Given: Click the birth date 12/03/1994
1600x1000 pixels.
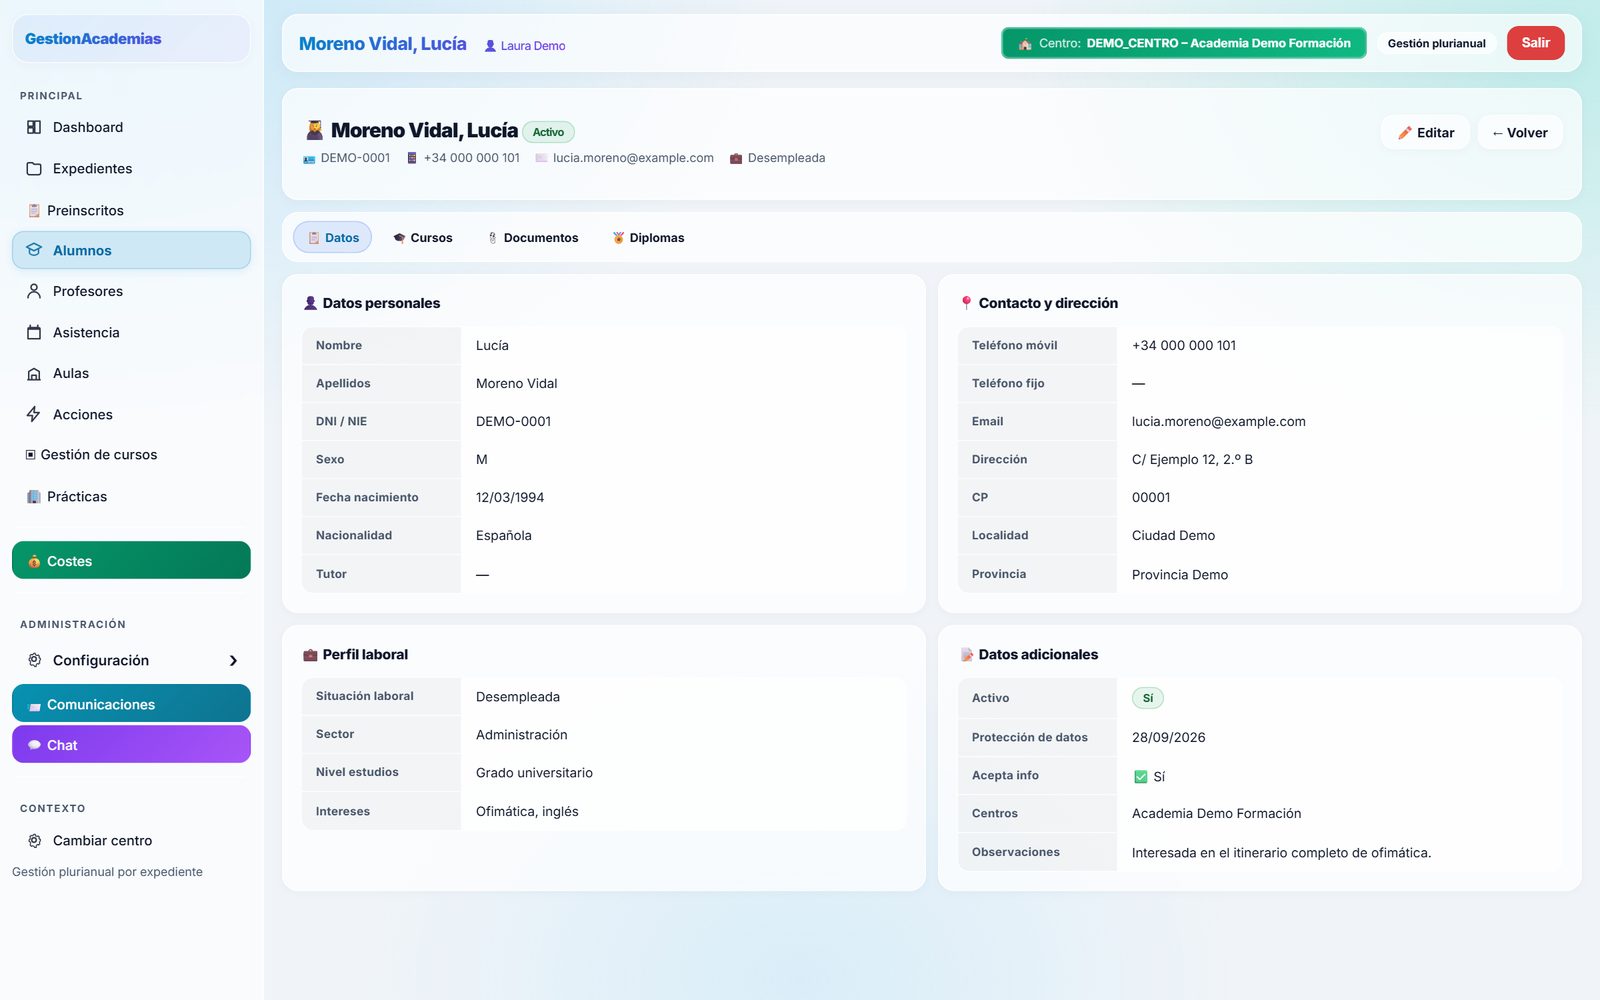Looking at the screenshot, I should click(x=510, y=497).
